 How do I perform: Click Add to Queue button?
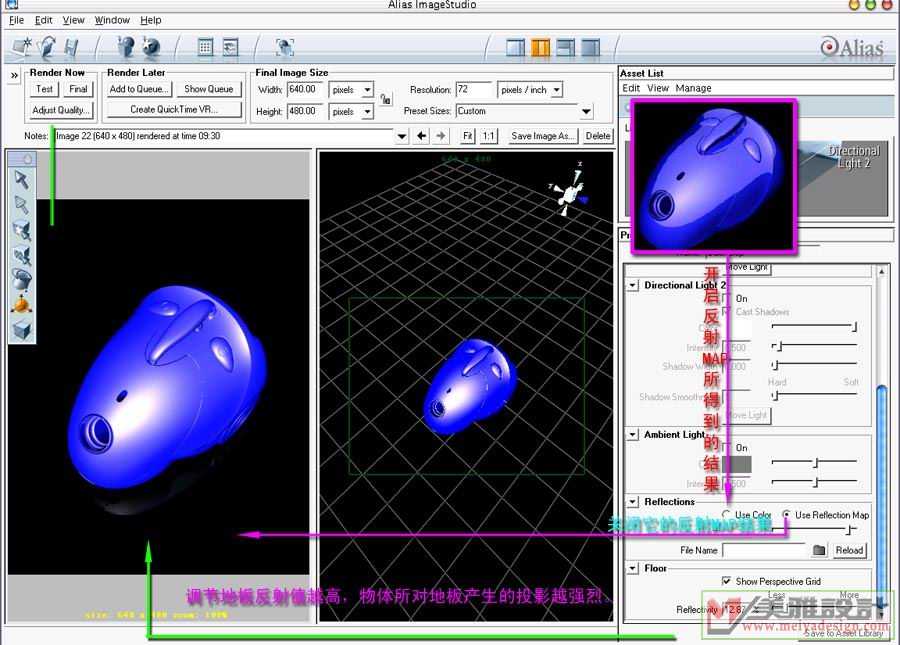pos(139,90)
